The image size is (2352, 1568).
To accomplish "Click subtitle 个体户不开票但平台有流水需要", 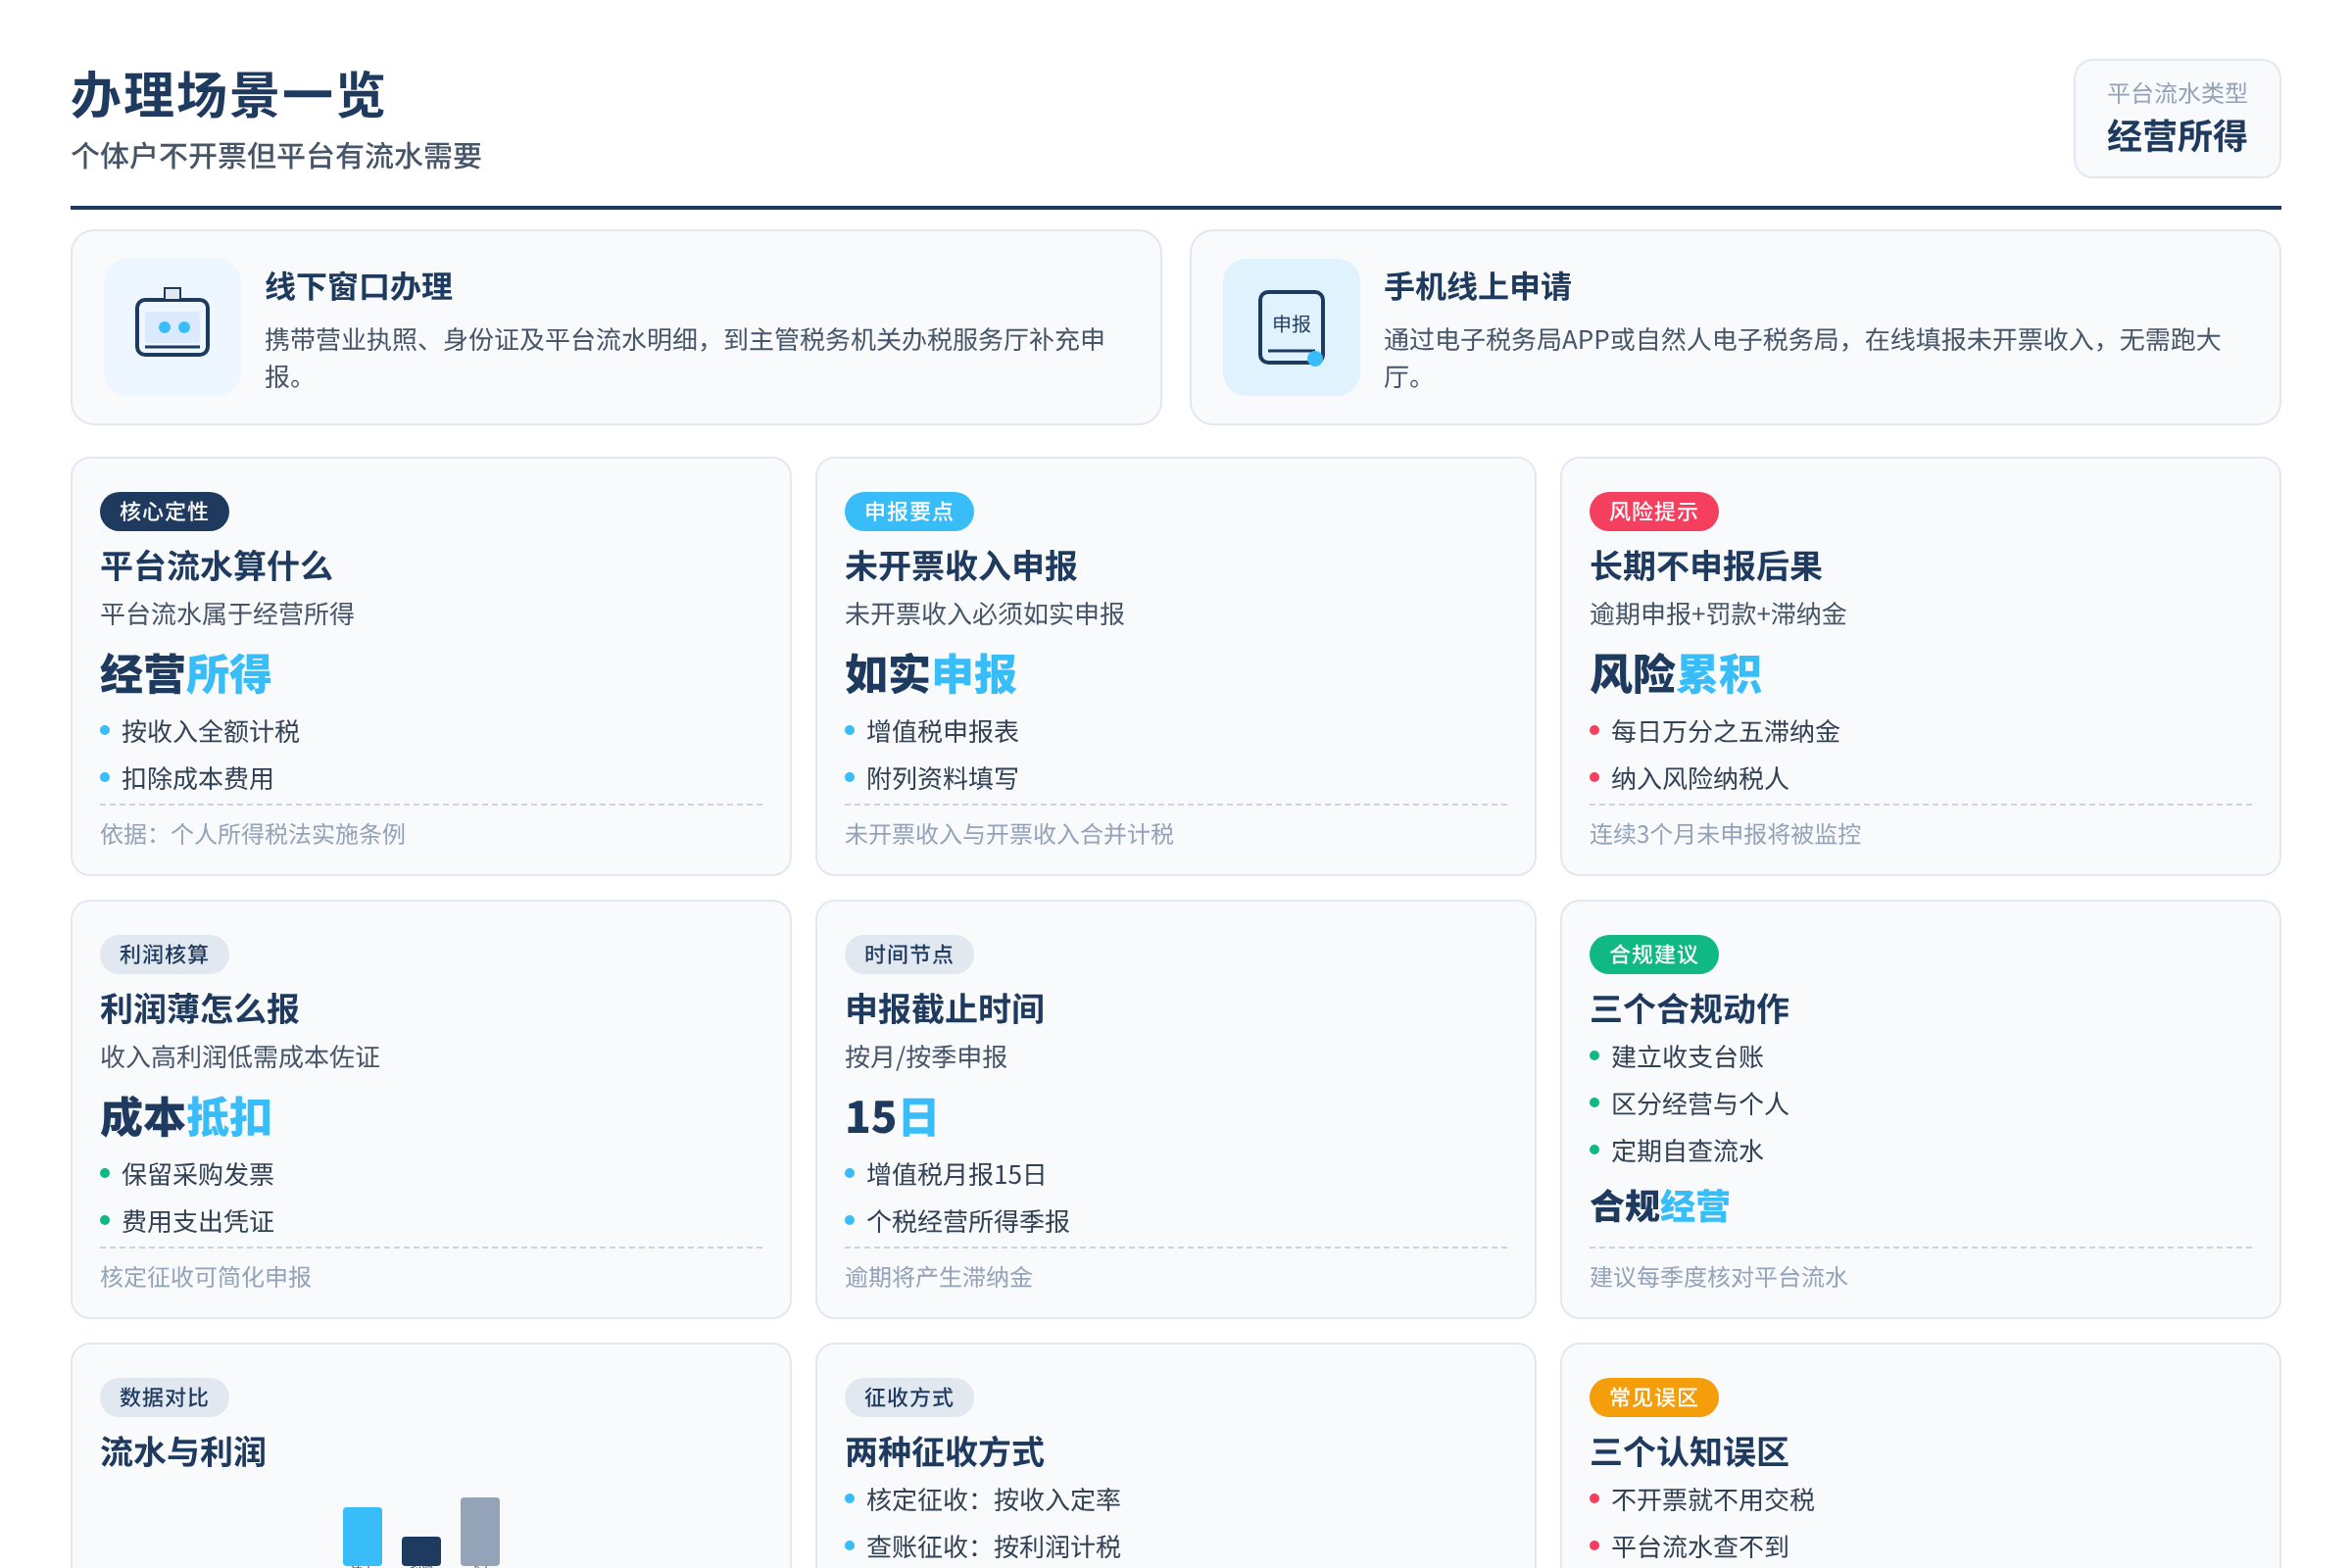I will pyautogui.click(x=277, y=156).
